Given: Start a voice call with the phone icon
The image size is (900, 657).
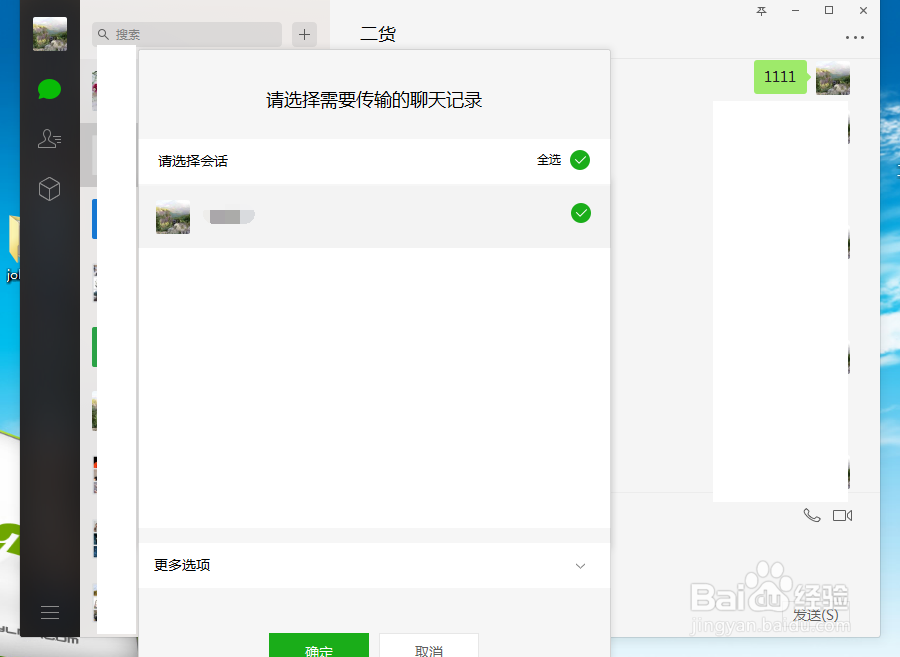Looking at the screenshot, I should (x=811, y=515).
